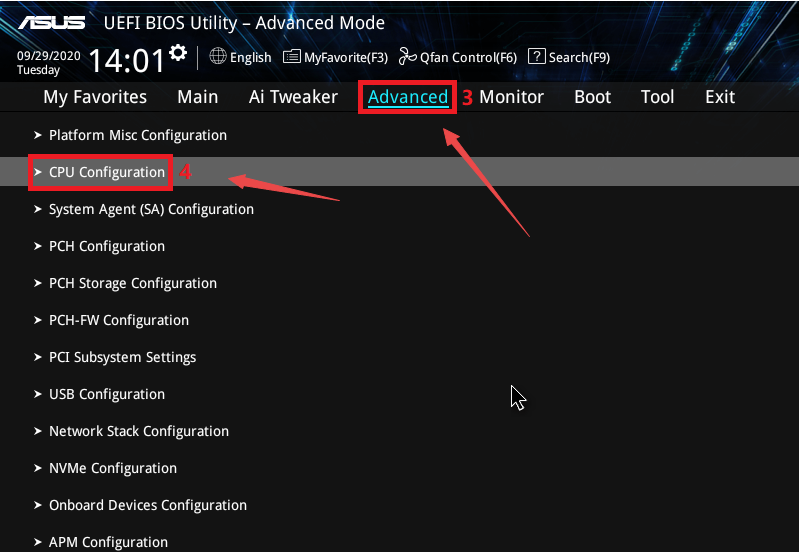The height and width of the screenshot is (552, 799).
Task: Expand arrow next to System Agent Configuration
Action: 38,209
